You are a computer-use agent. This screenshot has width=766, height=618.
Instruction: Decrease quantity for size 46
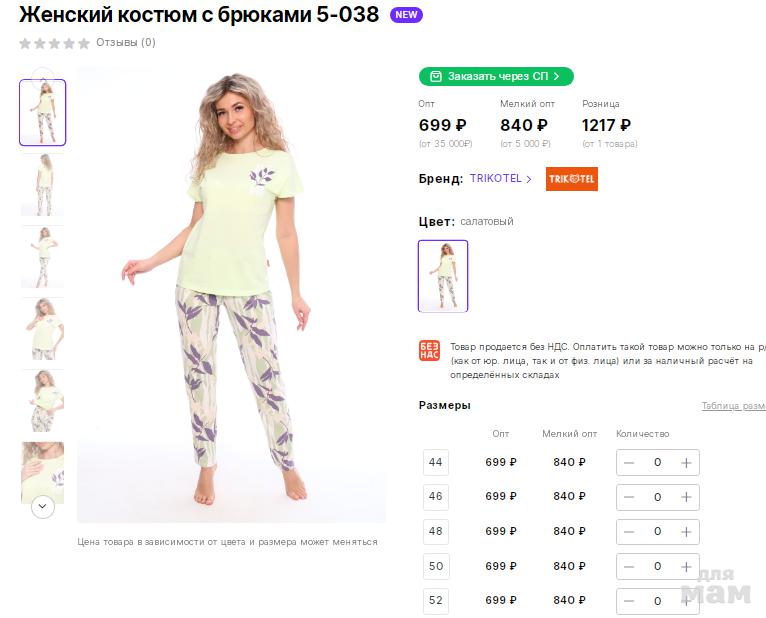(629, 497)
